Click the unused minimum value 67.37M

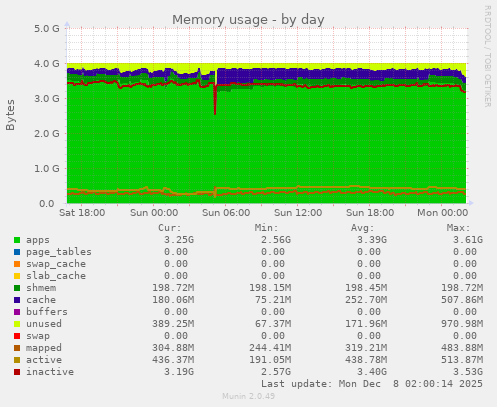coord(273,324)
